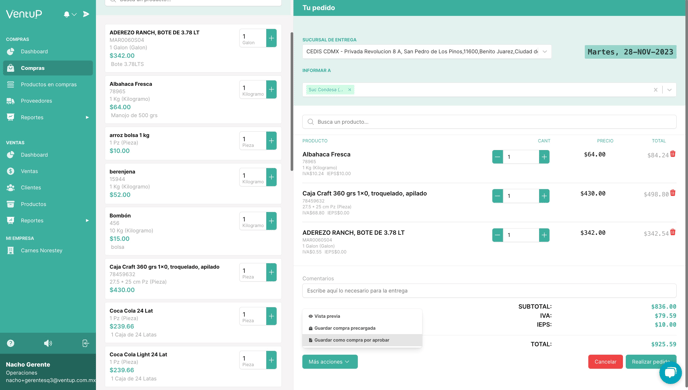This screenshot has width=688, height=390.
Task: Click order product search field
Action: click(489, 122)
